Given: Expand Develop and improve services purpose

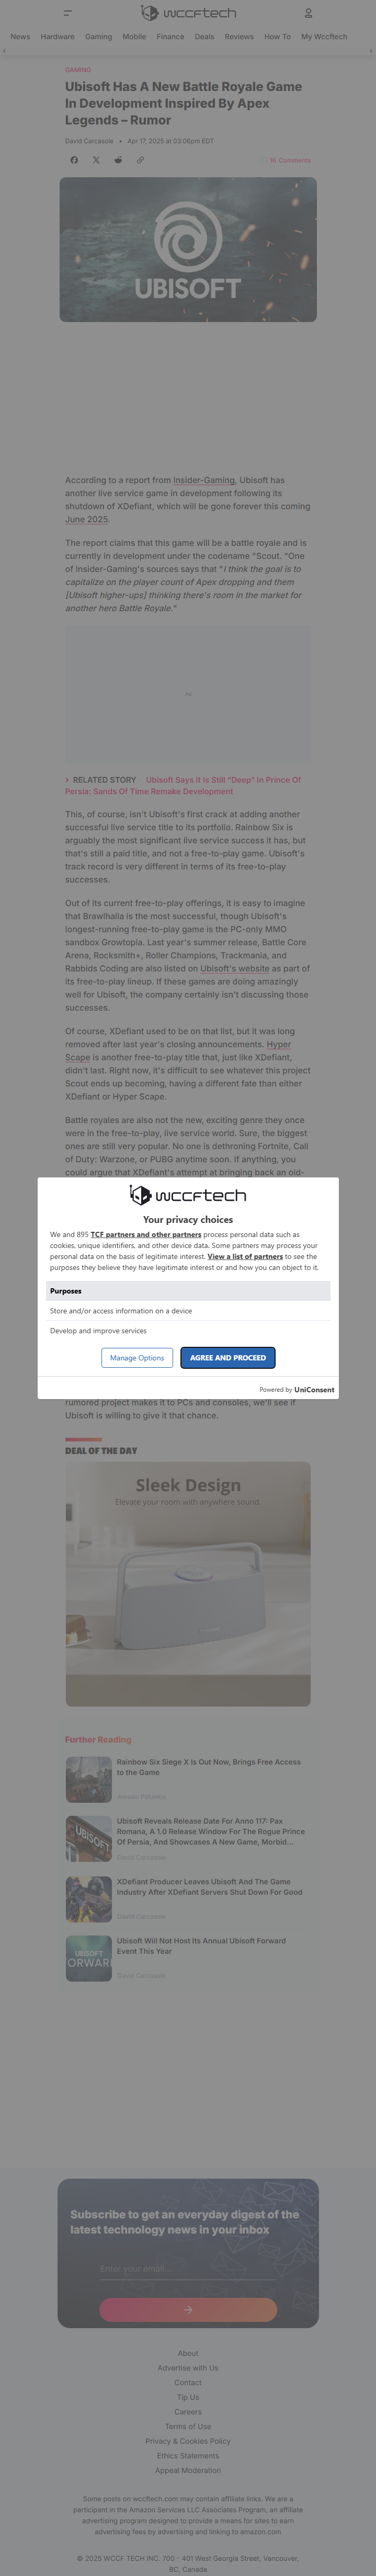Looking at the screenshot, I should point(188,1330).
